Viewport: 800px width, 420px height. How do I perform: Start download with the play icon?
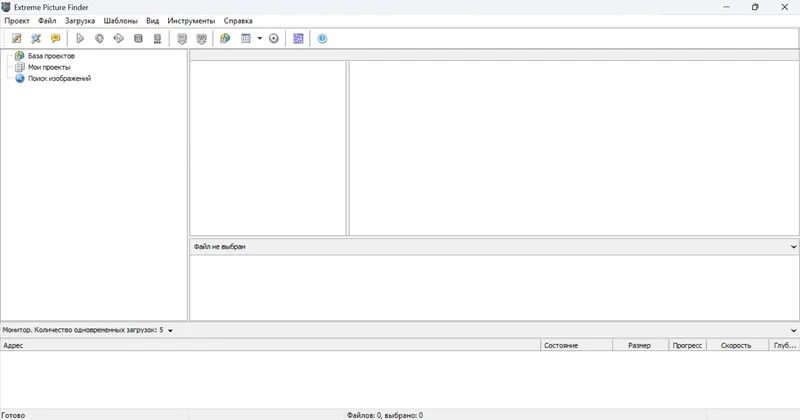click(80, 38)
